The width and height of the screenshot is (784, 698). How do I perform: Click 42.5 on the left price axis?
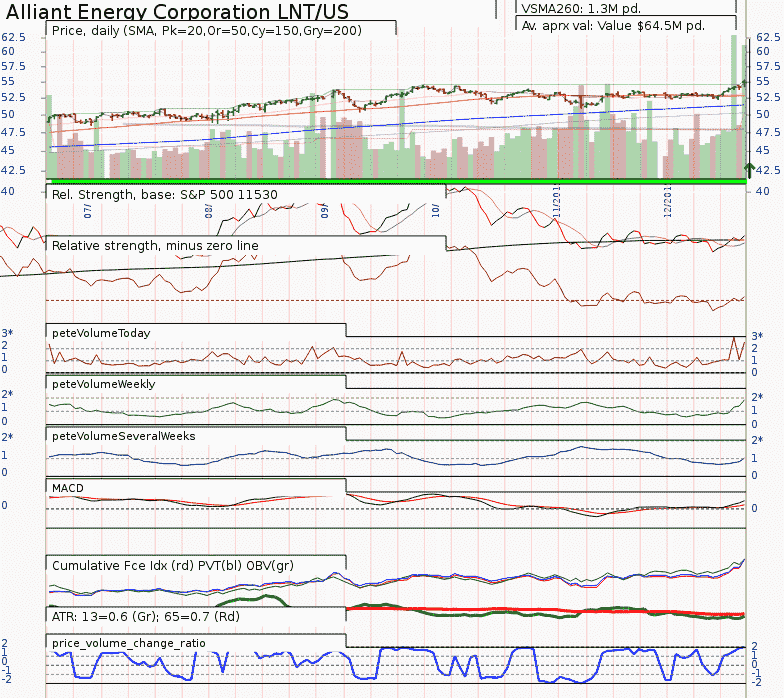[x=14, y=170]
